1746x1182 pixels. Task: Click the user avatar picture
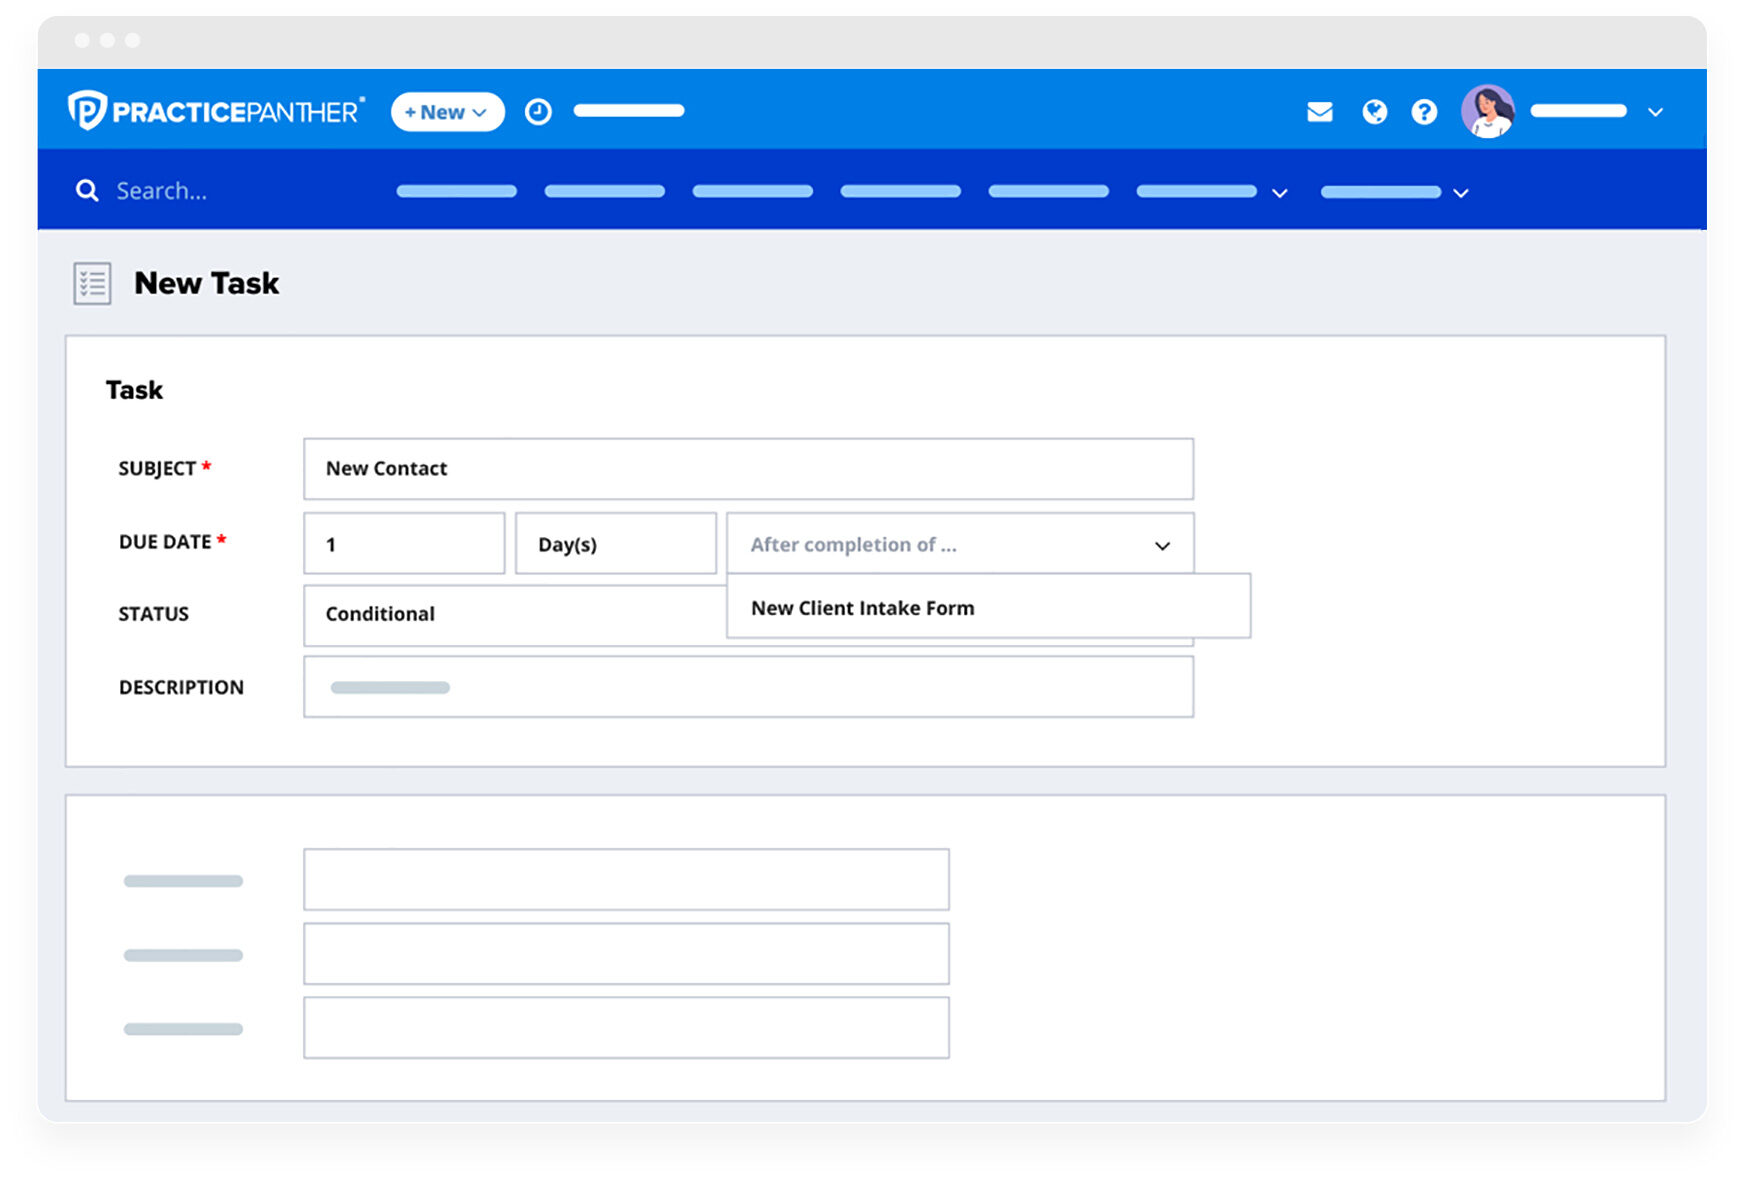pyautogui.click(x=1489, y=111)
